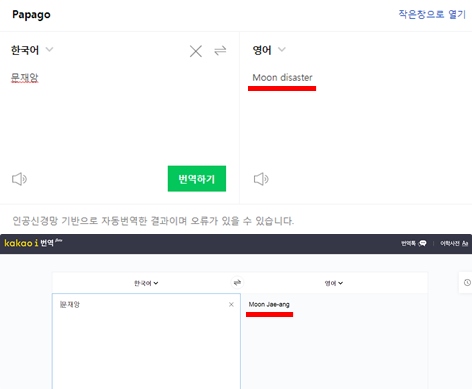
Task: Swap Papago source and target languages
Action: point(220,50)
